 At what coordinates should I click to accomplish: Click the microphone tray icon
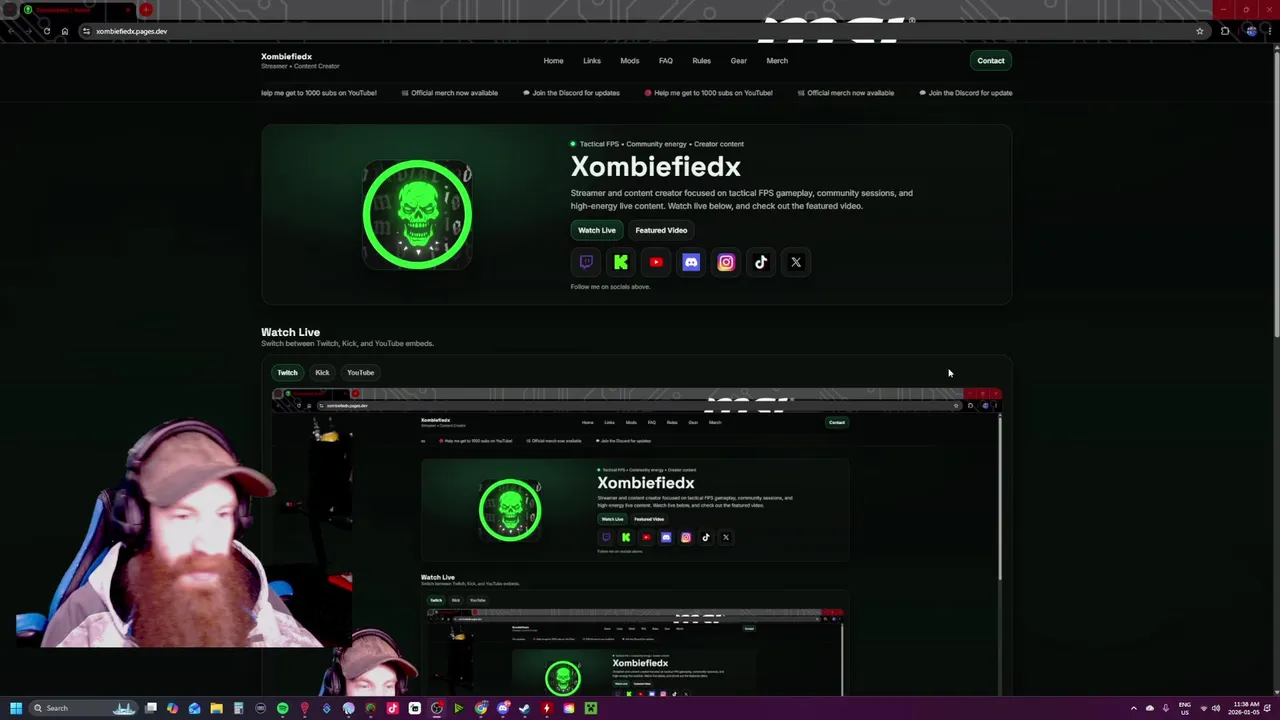pos(1166,708)
